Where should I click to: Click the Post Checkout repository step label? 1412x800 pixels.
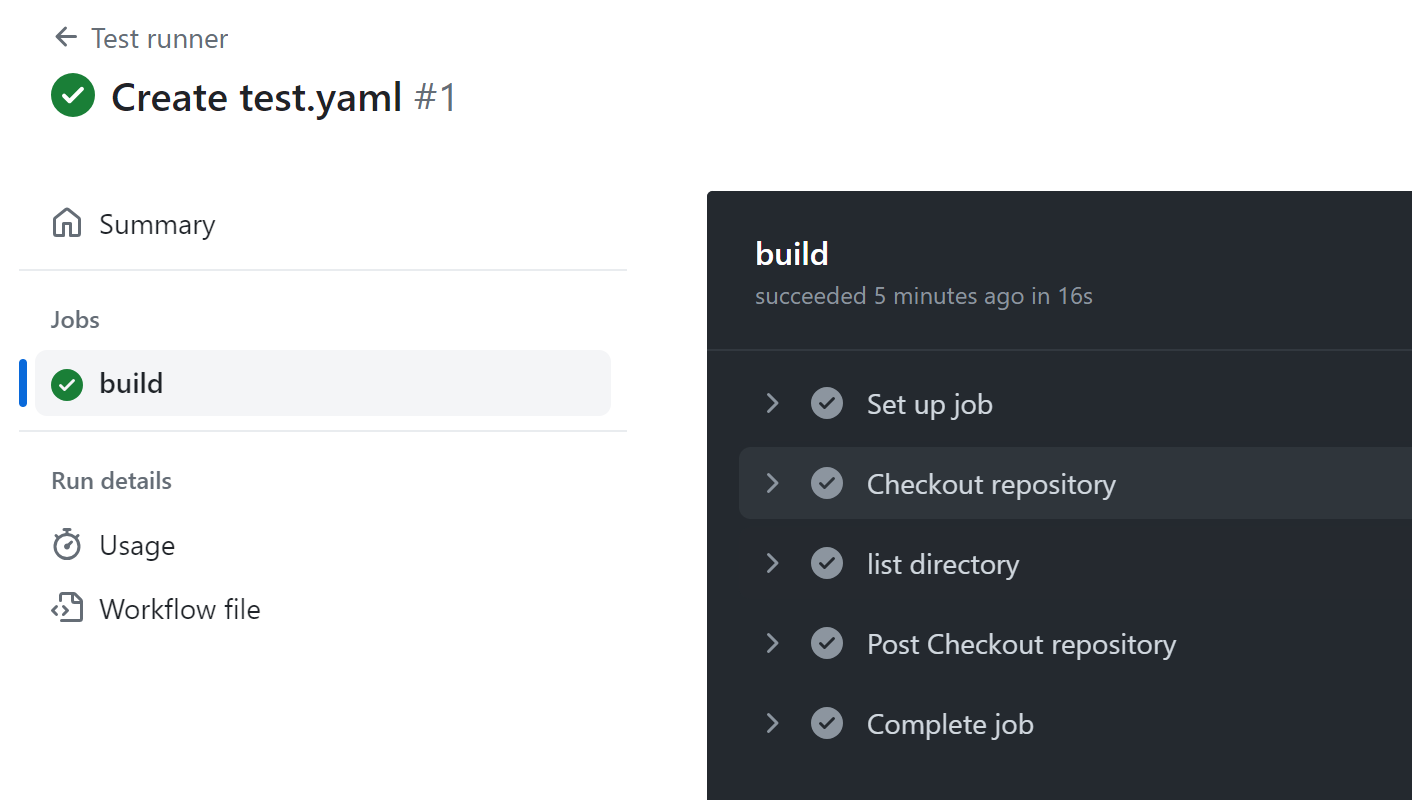(x=1021, y=645)
